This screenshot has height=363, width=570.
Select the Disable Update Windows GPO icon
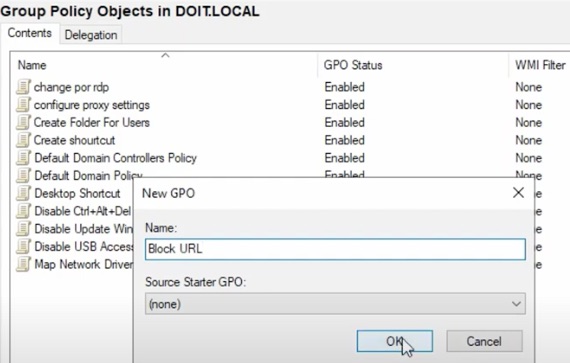[x=23, y=229]
